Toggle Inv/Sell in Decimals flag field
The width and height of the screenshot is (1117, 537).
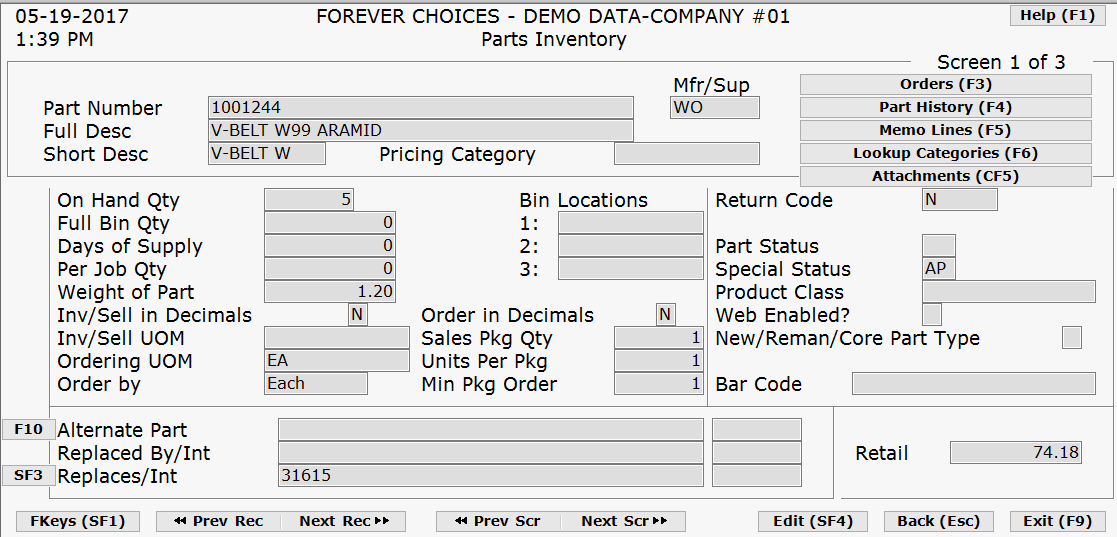tap(358, 315)
